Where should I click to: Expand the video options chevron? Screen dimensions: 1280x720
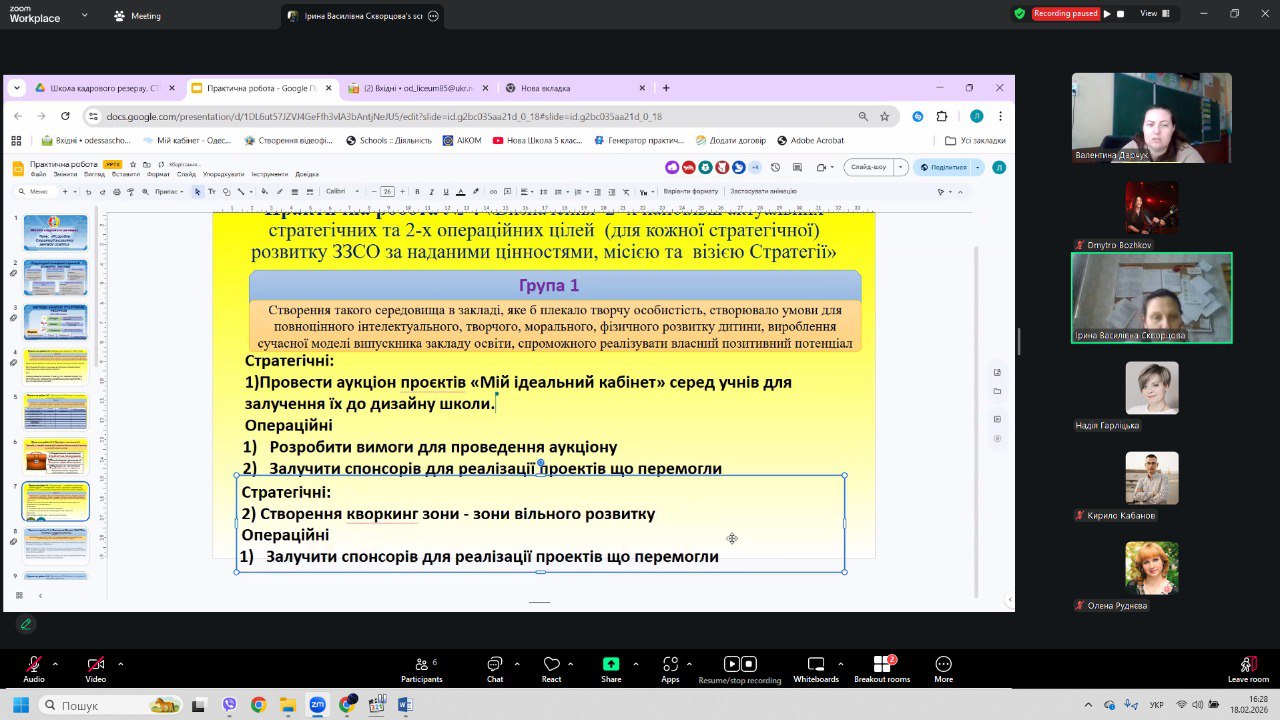[120, 663]
